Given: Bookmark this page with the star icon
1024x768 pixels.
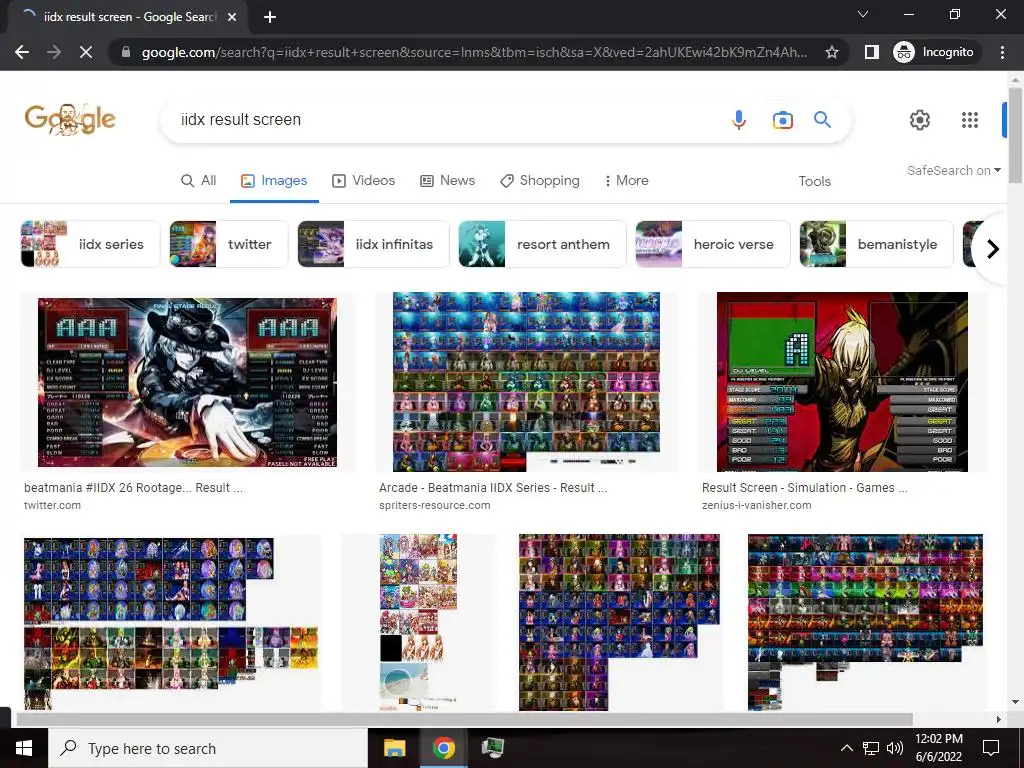Looking at the screenshot, I should pyautogui.click(x=831, y=52).
